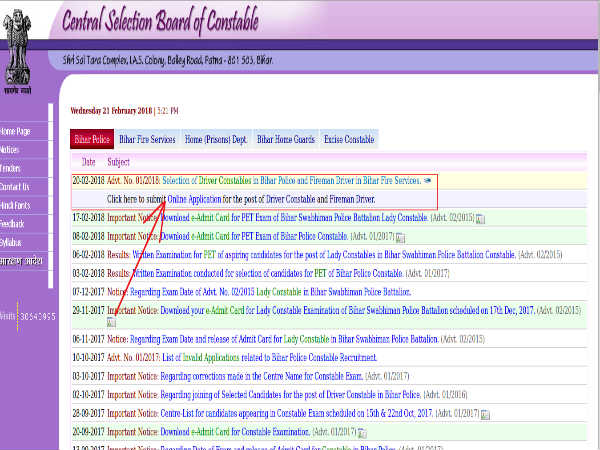Click the date text Wednesday 21 February 2018
The width and height of the screenshot is (600, 450).
point(111,111)
